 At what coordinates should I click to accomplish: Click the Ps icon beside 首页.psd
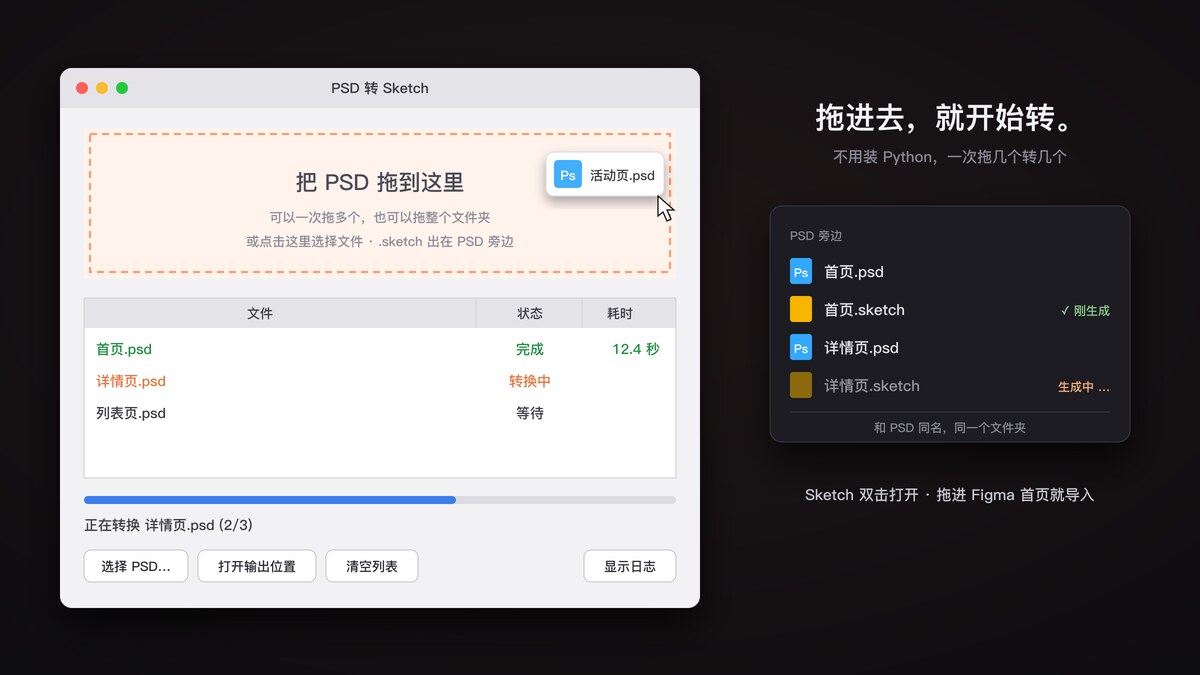click(801, 271)
